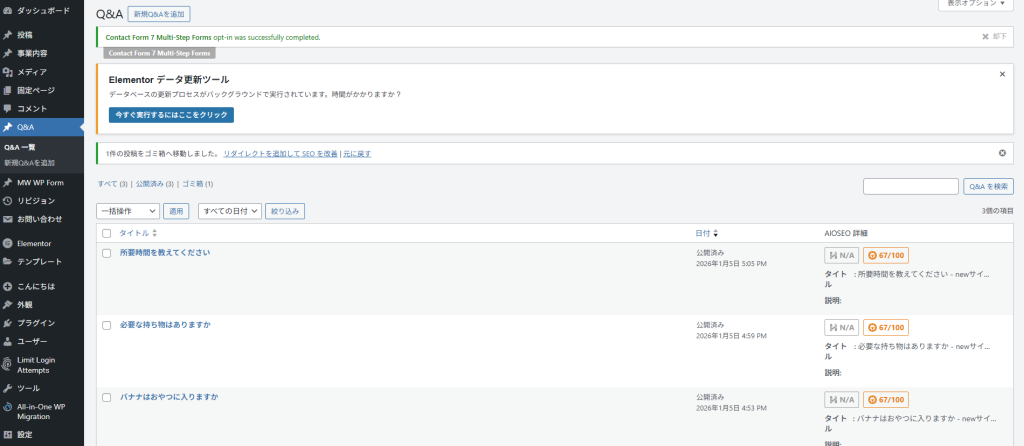Select the 必要な持ち物はありますか row checkbox

(x=107, y=325)
